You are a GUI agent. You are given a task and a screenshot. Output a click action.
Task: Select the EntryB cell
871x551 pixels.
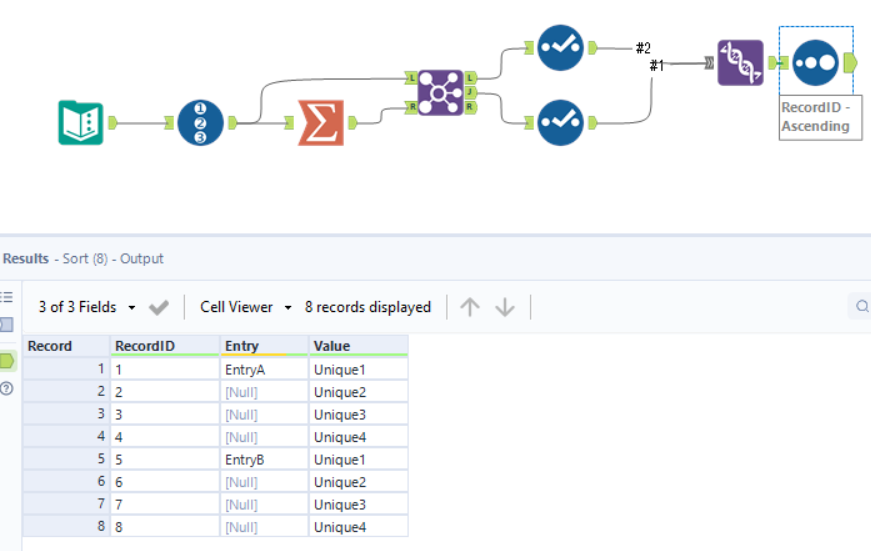point(264,459)
